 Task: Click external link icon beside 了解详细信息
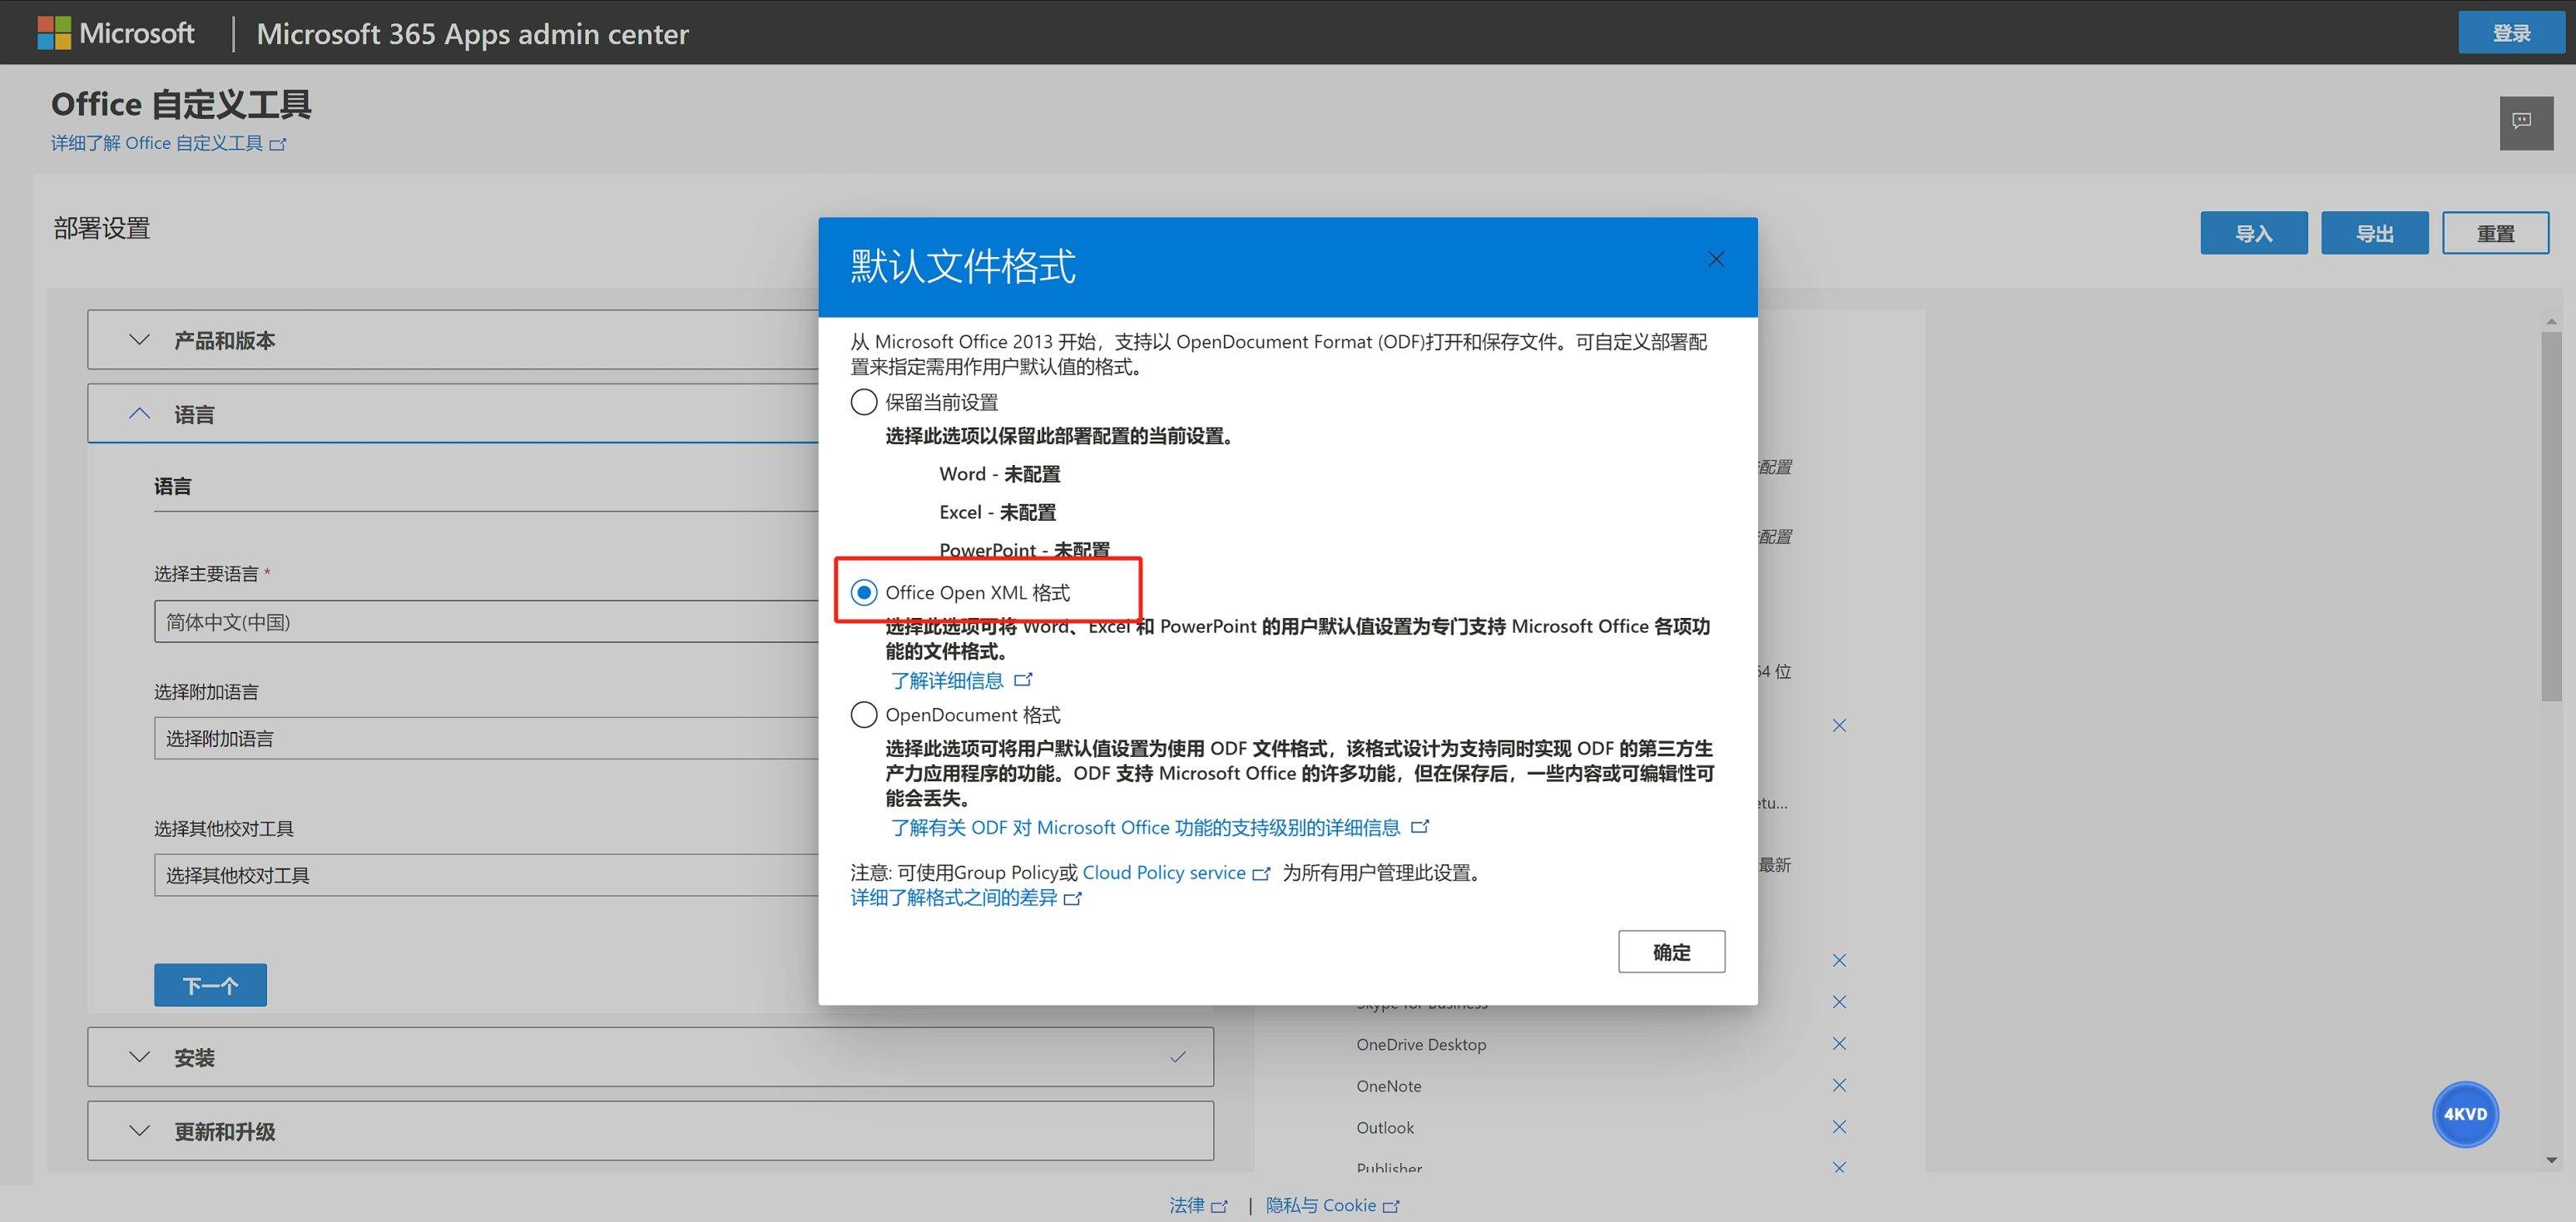[1022, 680]
